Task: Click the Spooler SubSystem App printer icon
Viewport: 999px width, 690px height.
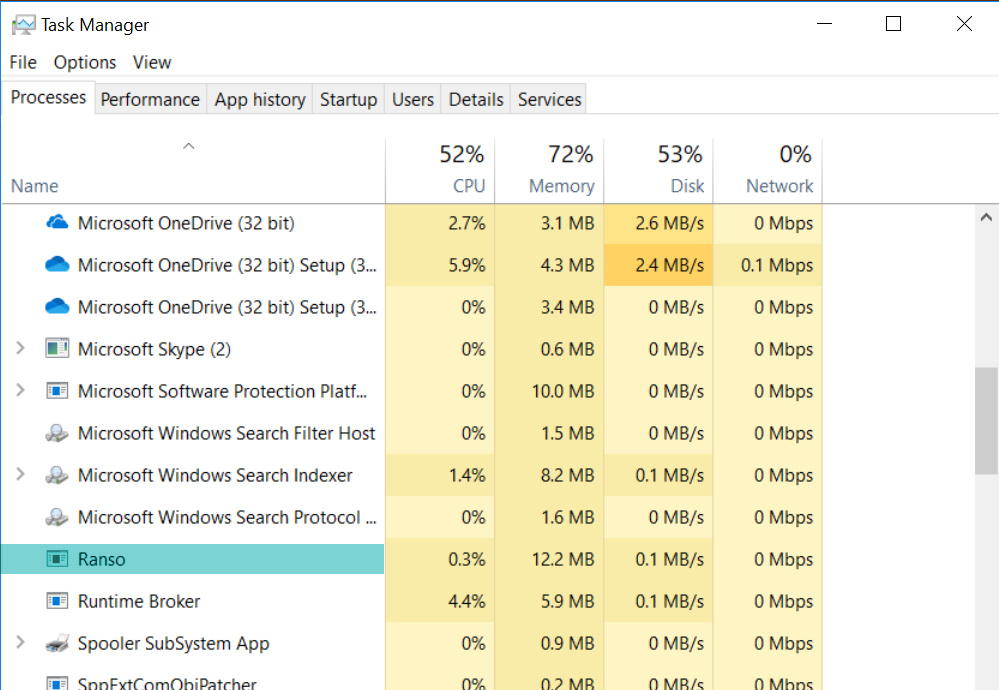Action: point(57,643)
